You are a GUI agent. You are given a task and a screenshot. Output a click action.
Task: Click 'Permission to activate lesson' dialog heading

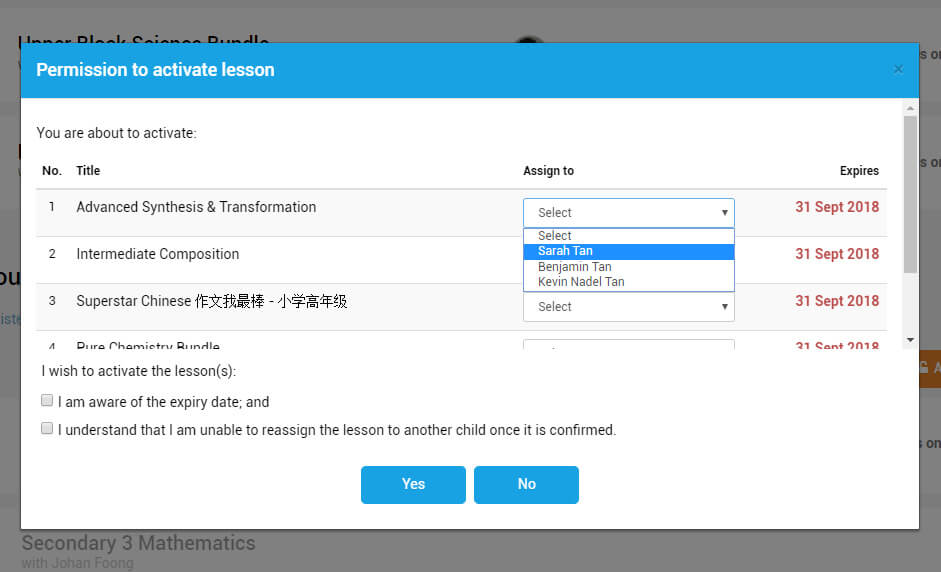(x=155, y=70)
